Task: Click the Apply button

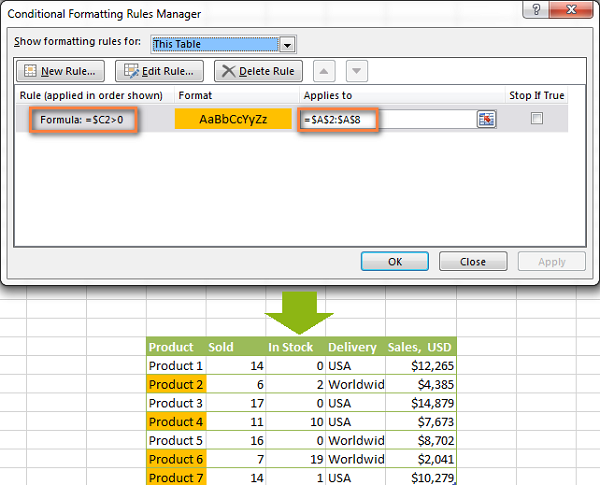Action: pos(551,261)
